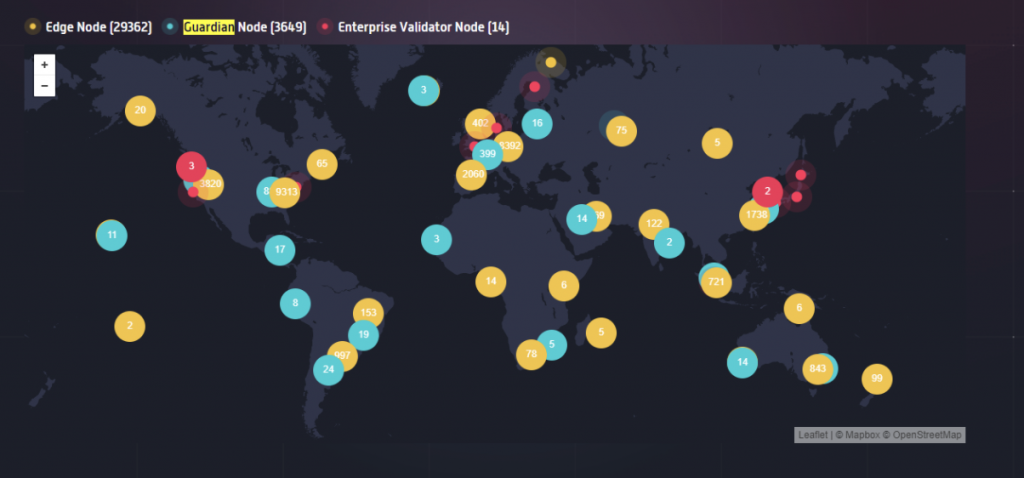Select the yellow 122 cluster
Viewport: 1024px width, 478px height.
click(x=654, y=224)
